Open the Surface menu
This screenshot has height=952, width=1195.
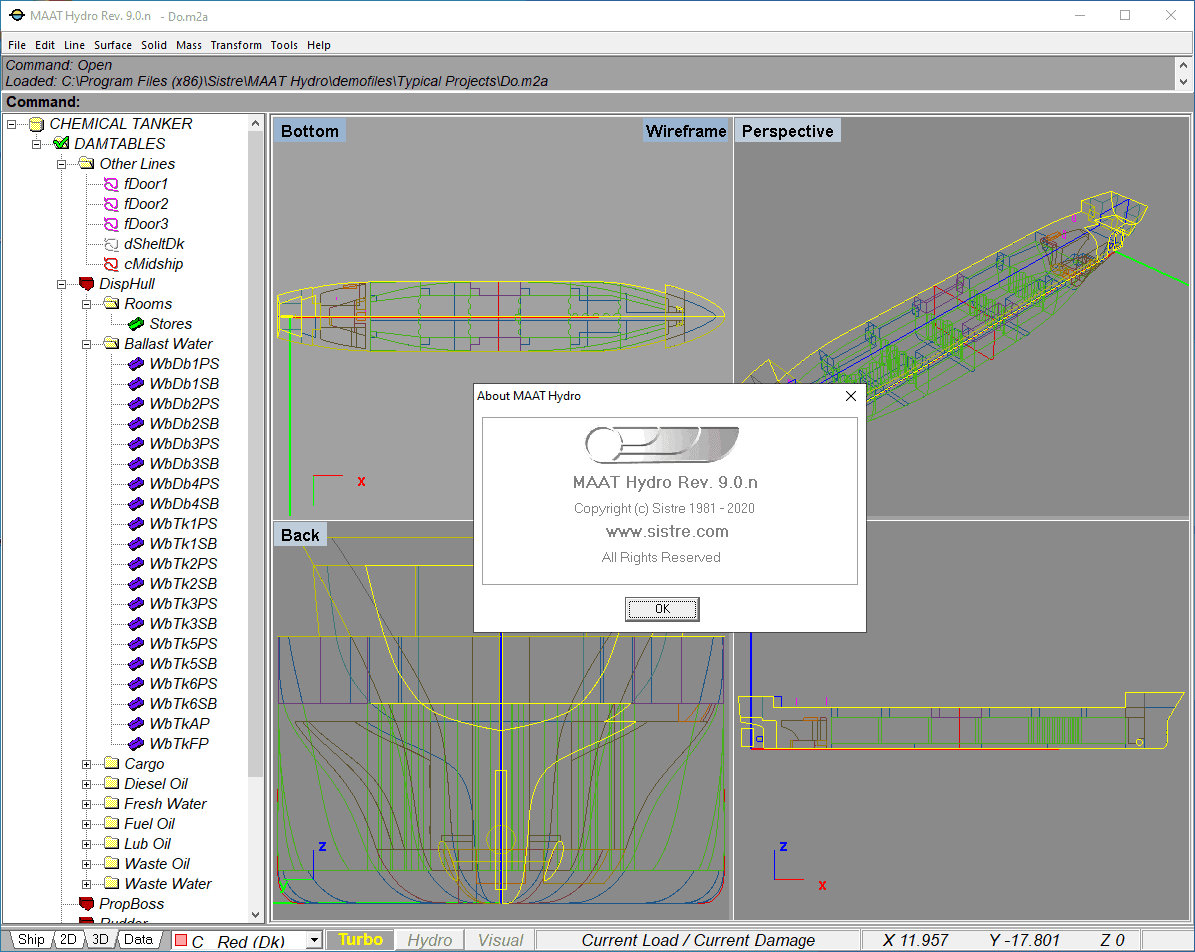(x=113, y=45)
